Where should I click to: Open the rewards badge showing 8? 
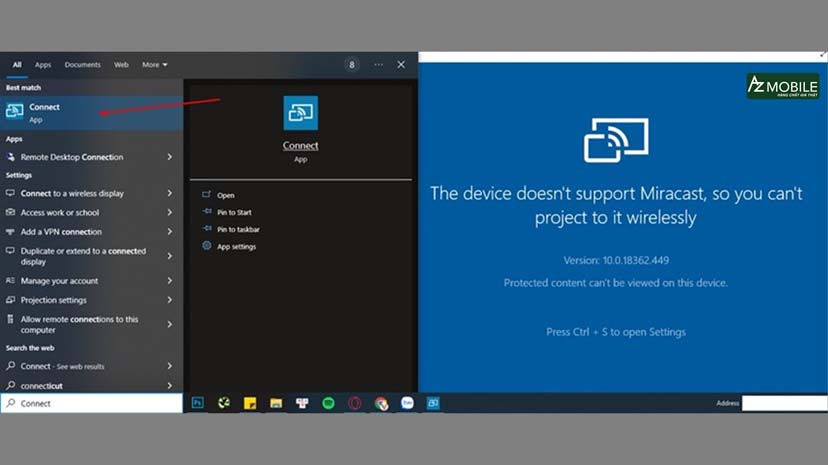[352, 64]
